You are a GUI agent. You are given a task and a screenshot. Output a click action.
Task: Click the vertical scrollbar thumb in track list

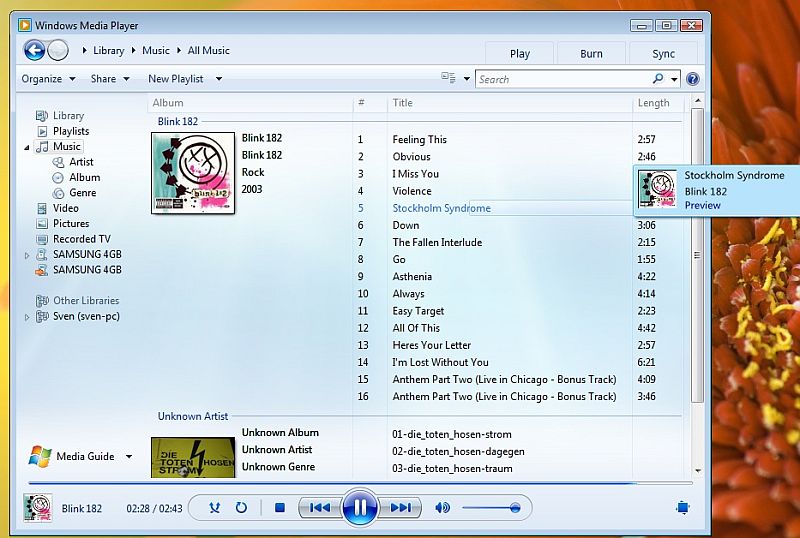coord(697,255)
